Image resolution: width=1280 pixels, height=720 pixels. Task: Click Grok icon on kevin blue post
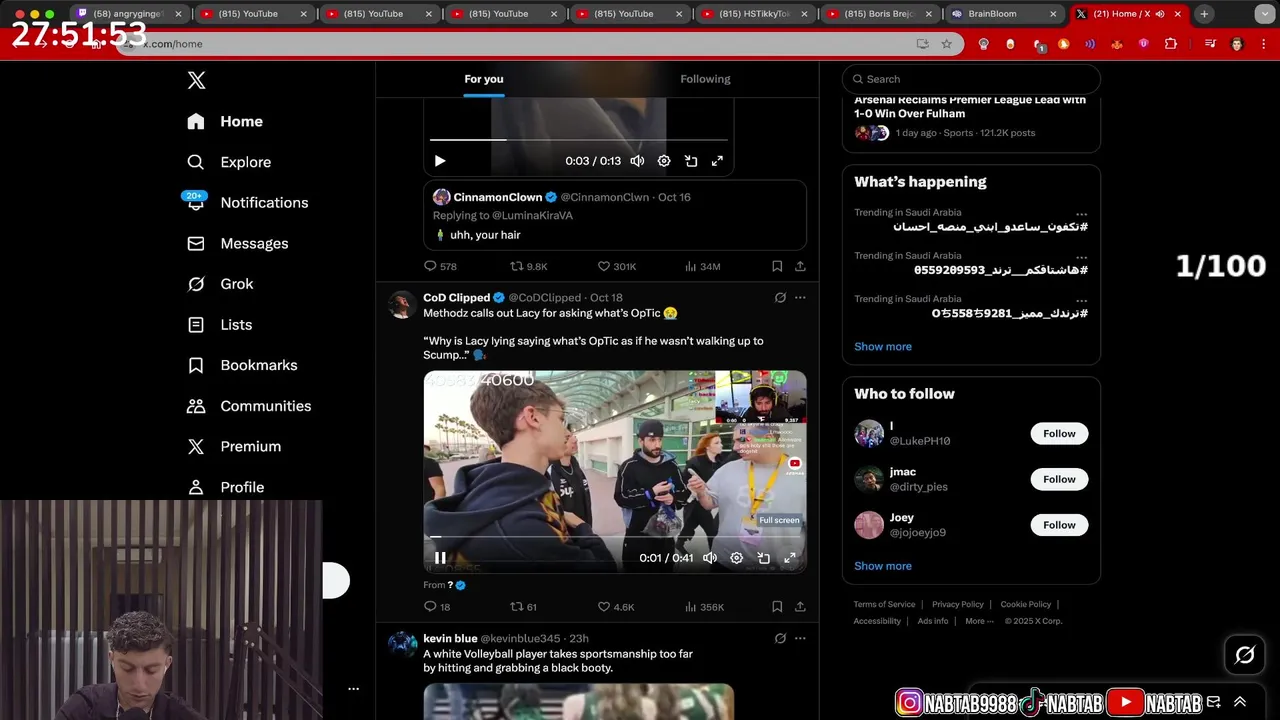[x=780, y=638]
